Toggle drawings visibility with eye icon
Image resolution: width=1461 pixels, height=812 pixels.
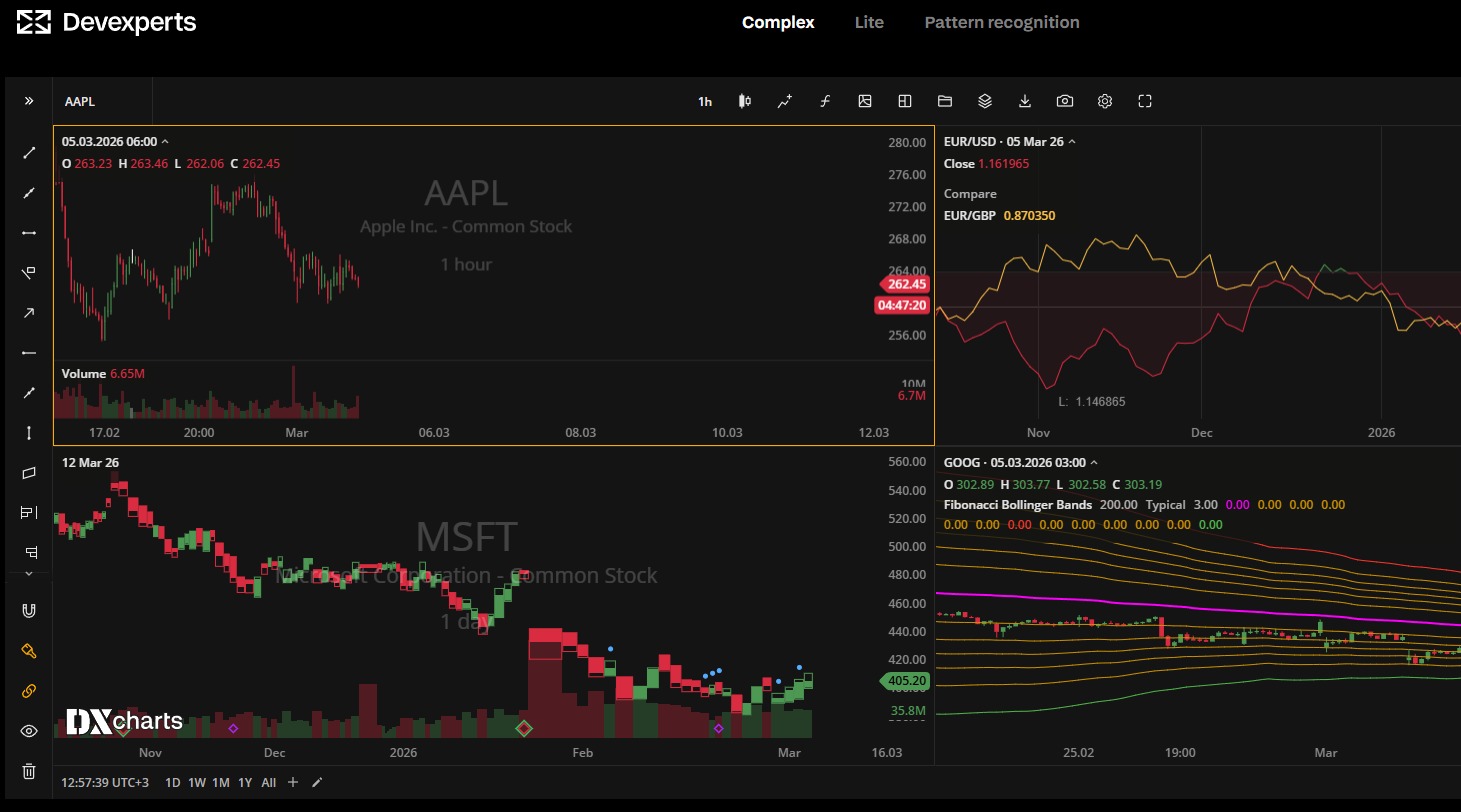point(28,731)
